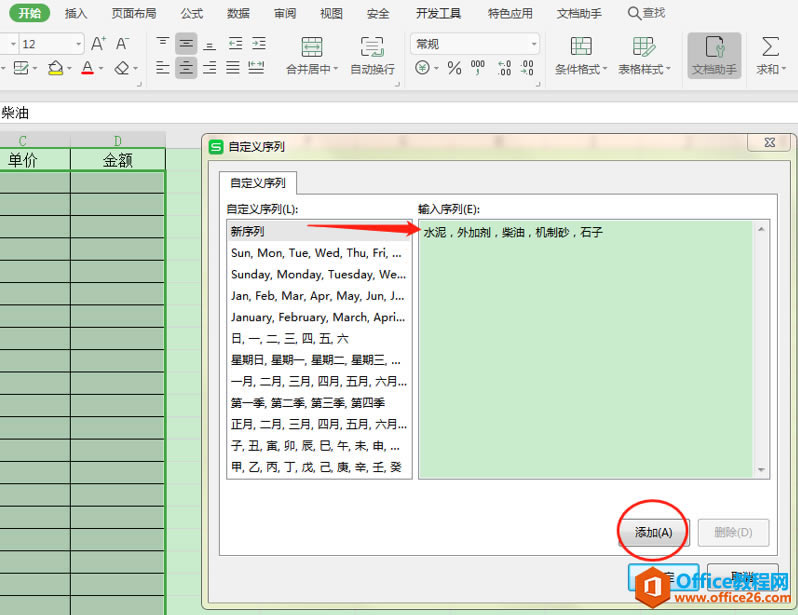Select the 自定义序列 dialog tab
Screen dimensions: 798x615
click(x=258, y=183)
